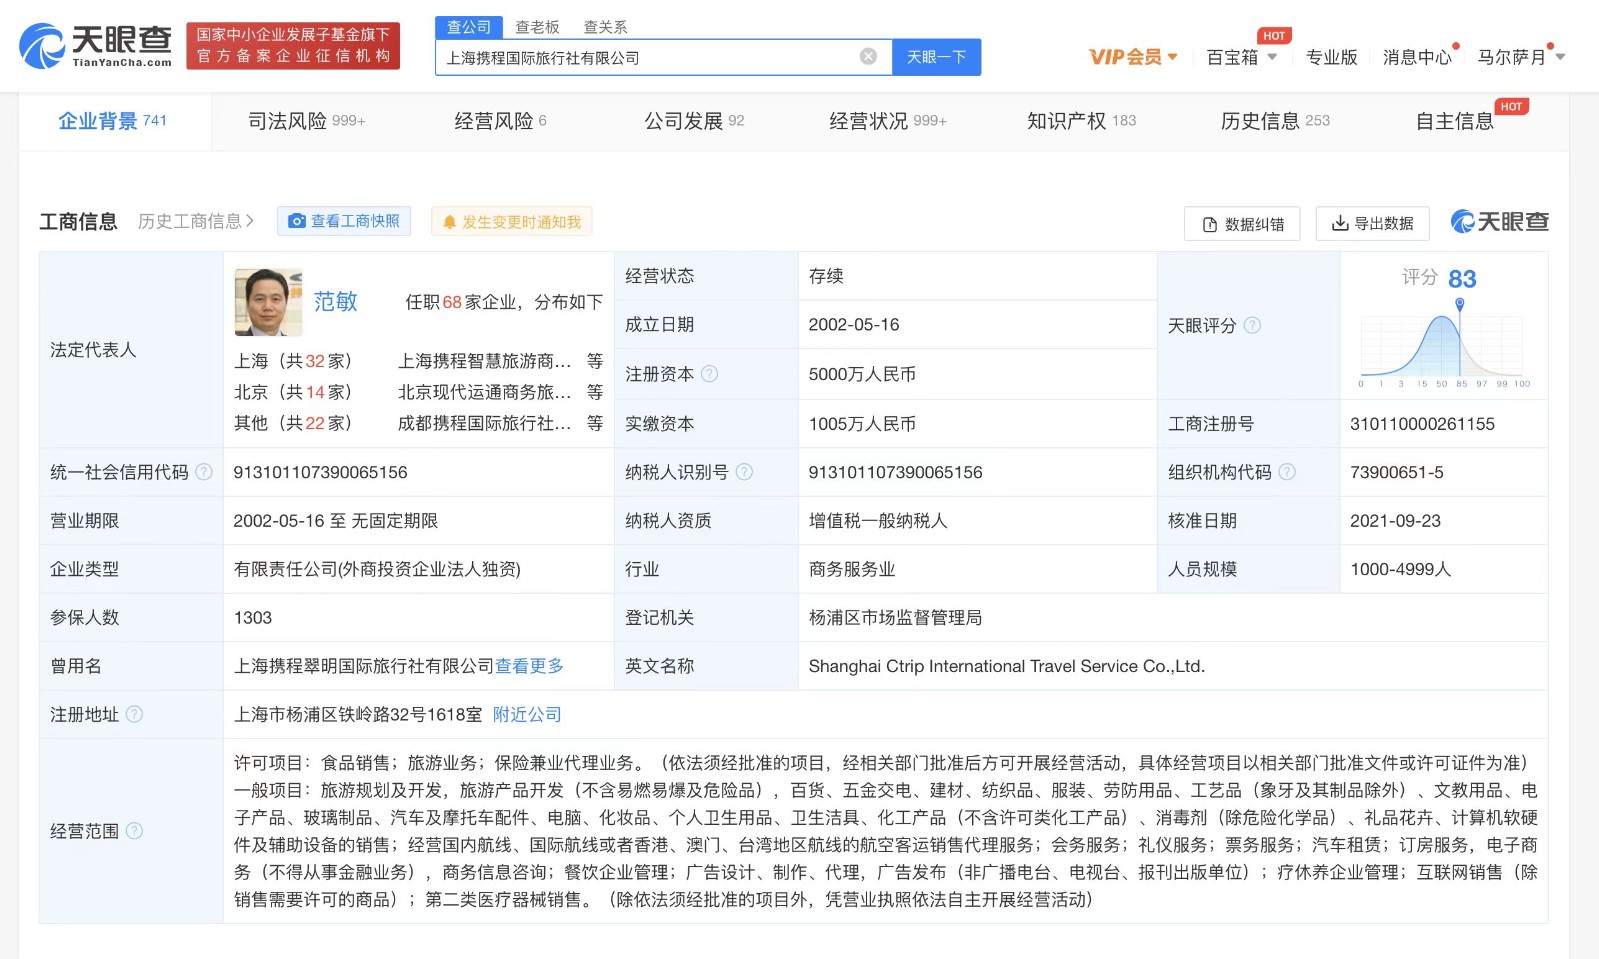Image resolution: width=1599 pixels, height=959 pixels.
Task: Click the score distribution chart
Action: tap(1443, 346)
